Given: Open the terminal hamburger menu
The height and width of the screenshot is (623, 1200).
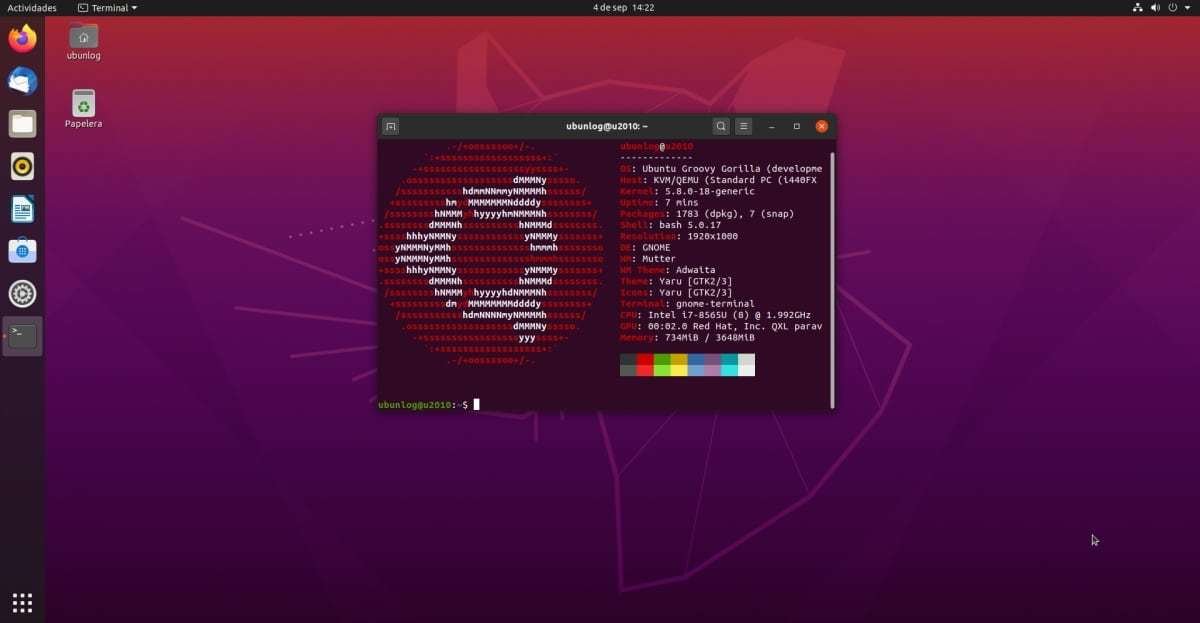Looking at the screenshot, I should tap(744, 126).
